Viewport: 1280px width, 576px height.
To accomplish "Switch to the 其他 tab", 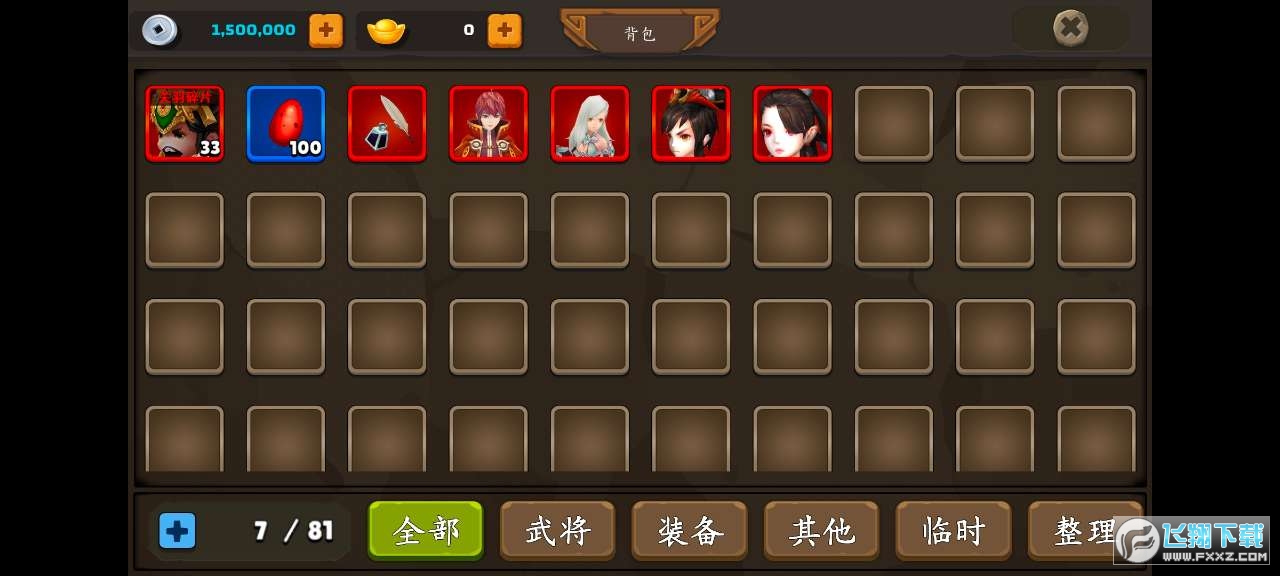I will coord(822,530).
